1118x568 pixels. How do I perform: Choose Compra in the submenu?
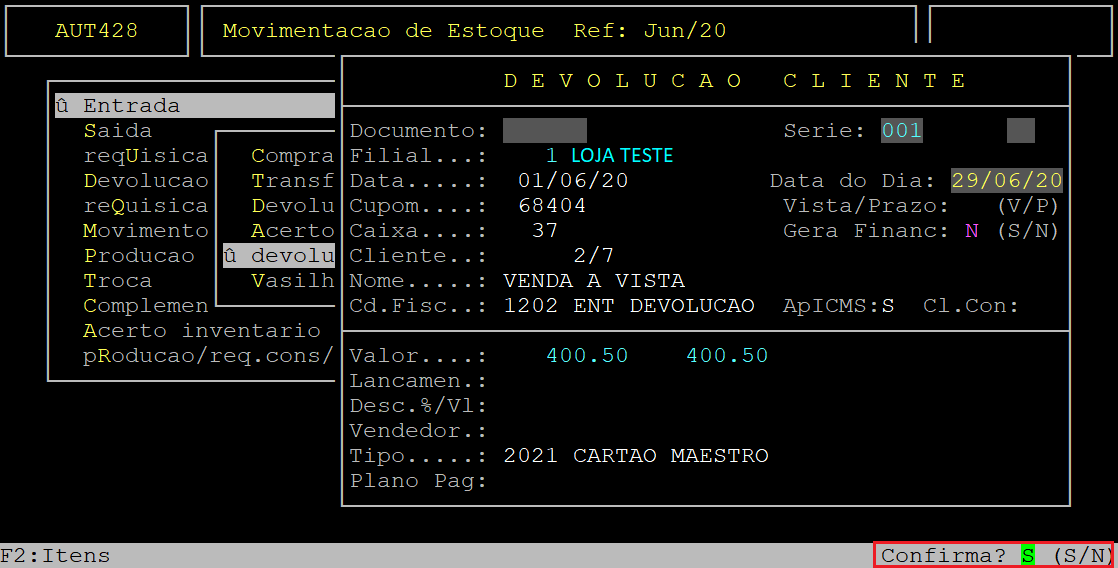pos(292,156)
